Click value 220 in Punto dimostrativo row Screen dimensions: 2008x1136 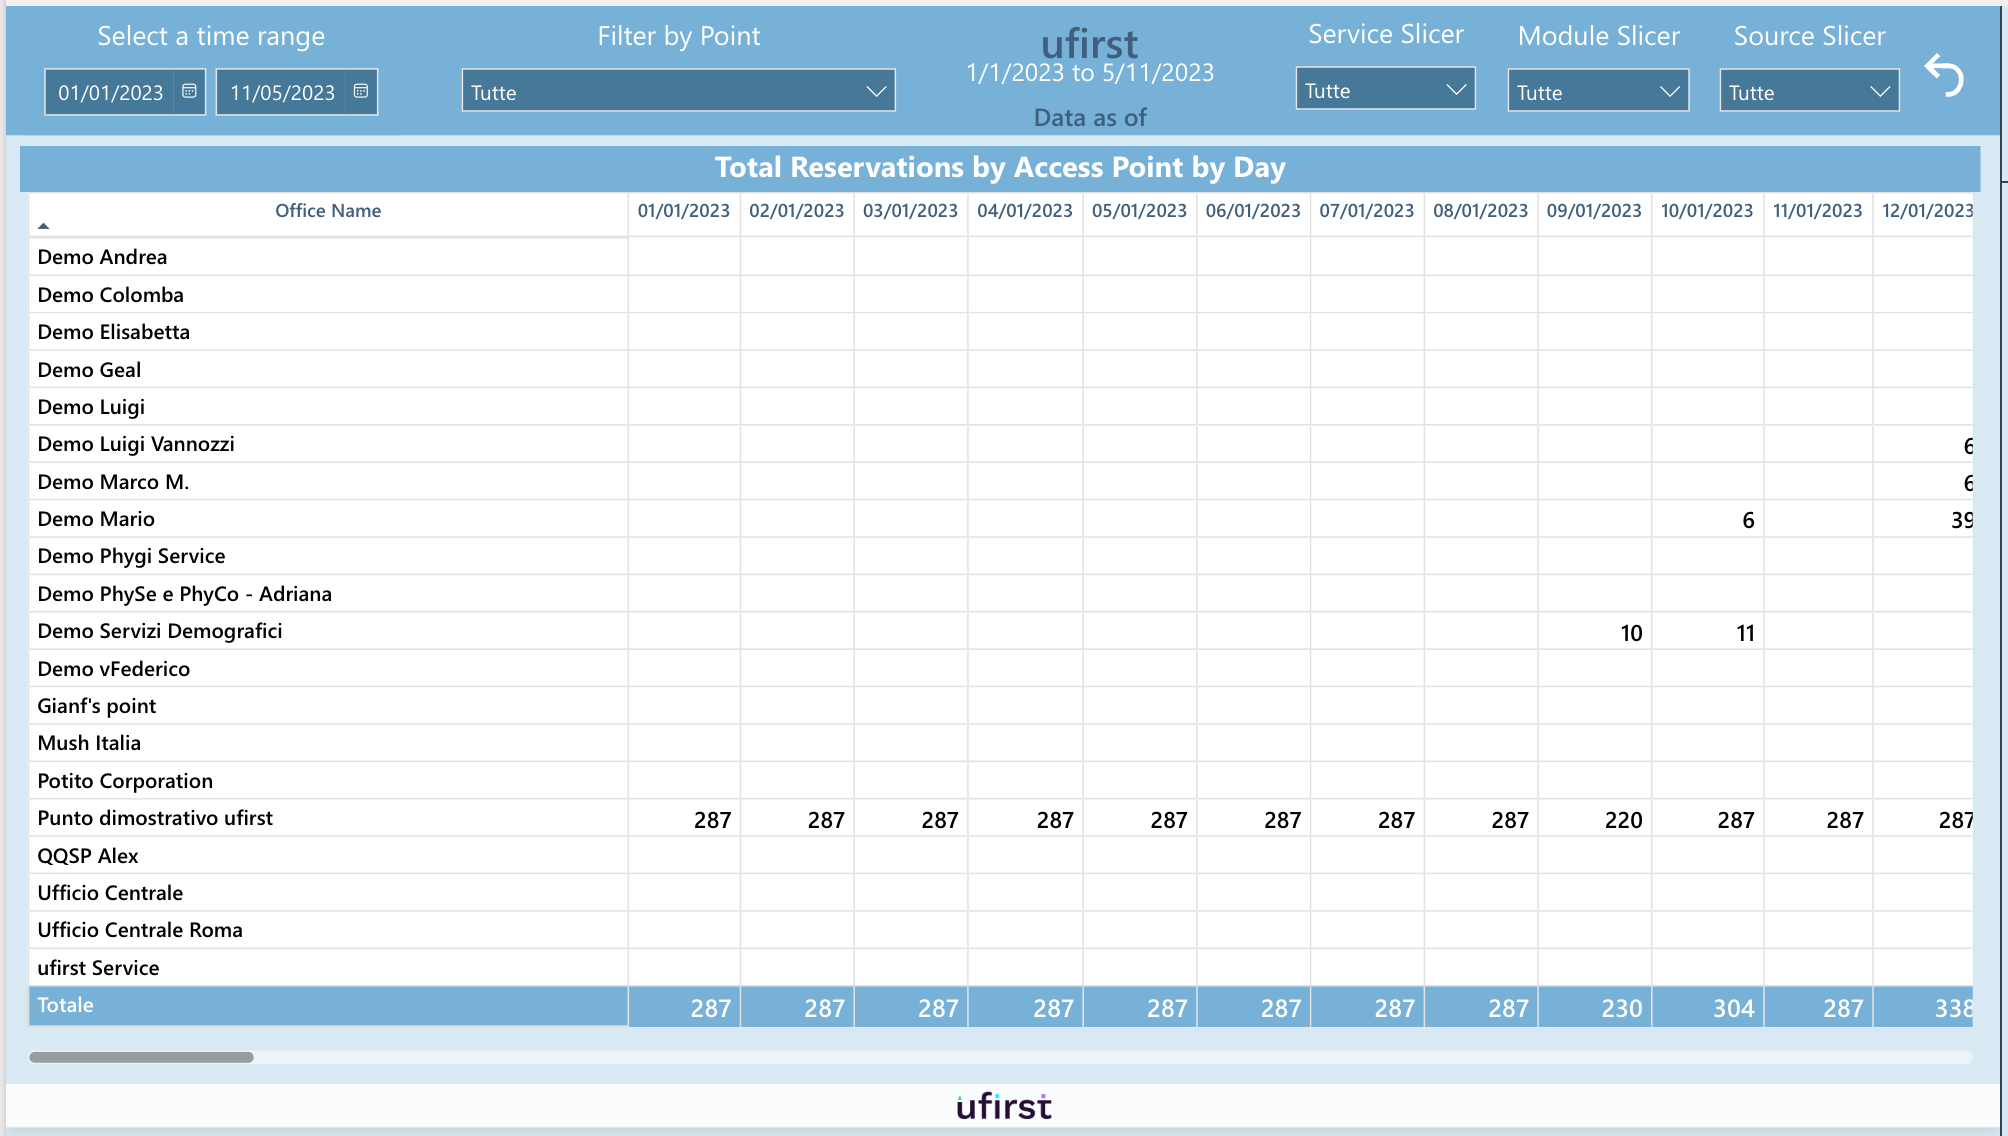pyautogui.click(x=1623, y=820)
